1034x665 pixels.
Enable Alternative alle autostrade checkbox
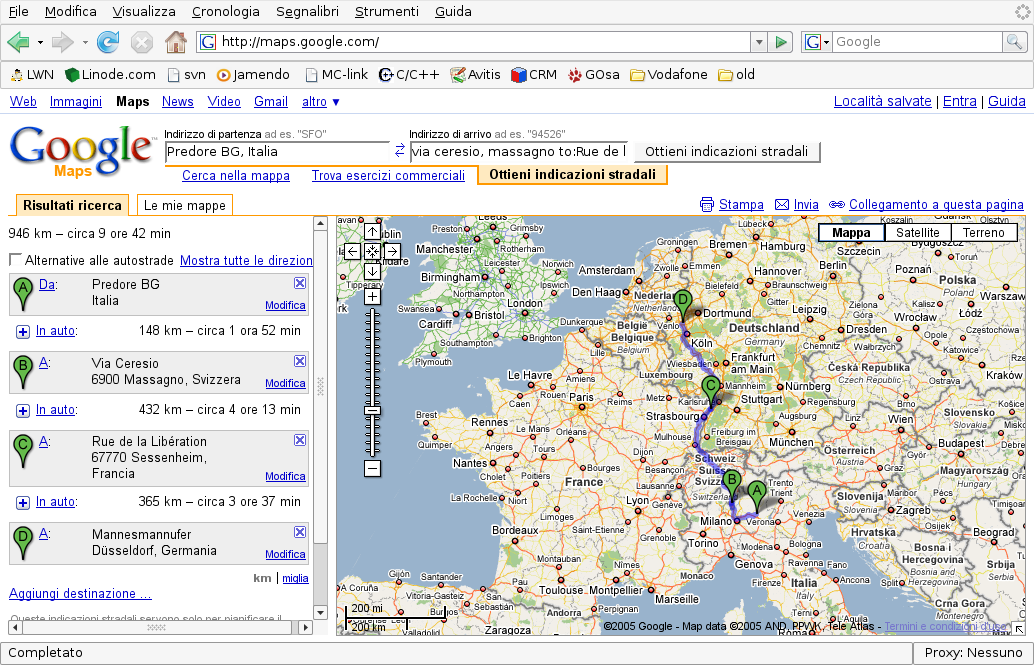pyautogui.click(x=16, y=260)
